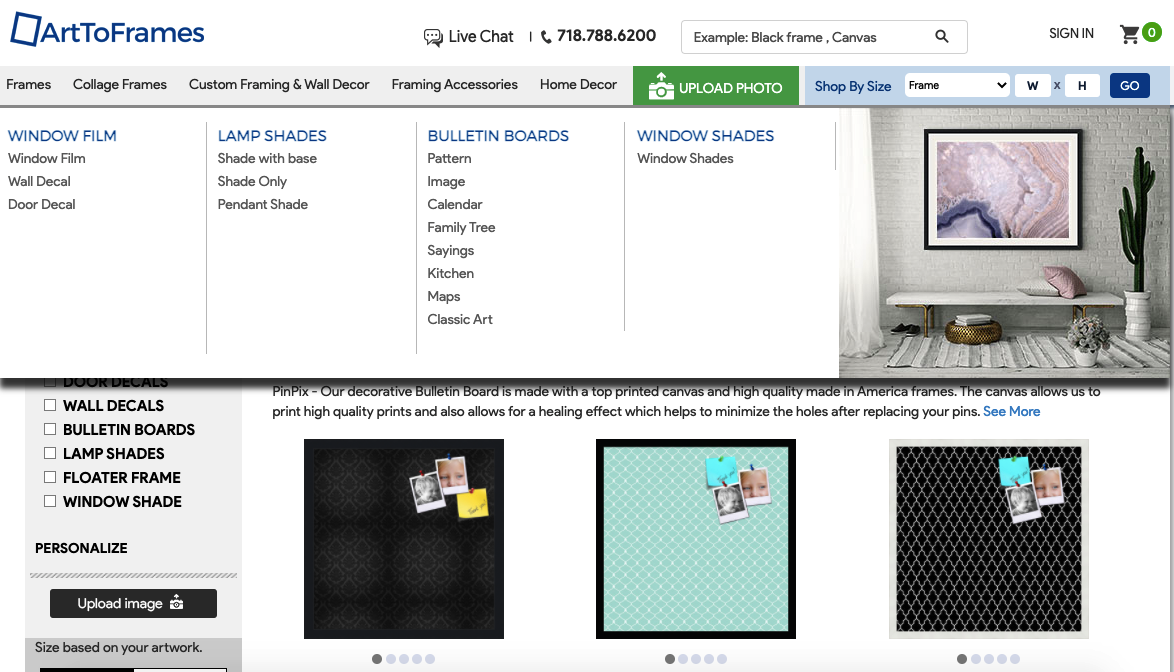Tick the Bulletin Boards filter checkbox

[x=50, y=429]
